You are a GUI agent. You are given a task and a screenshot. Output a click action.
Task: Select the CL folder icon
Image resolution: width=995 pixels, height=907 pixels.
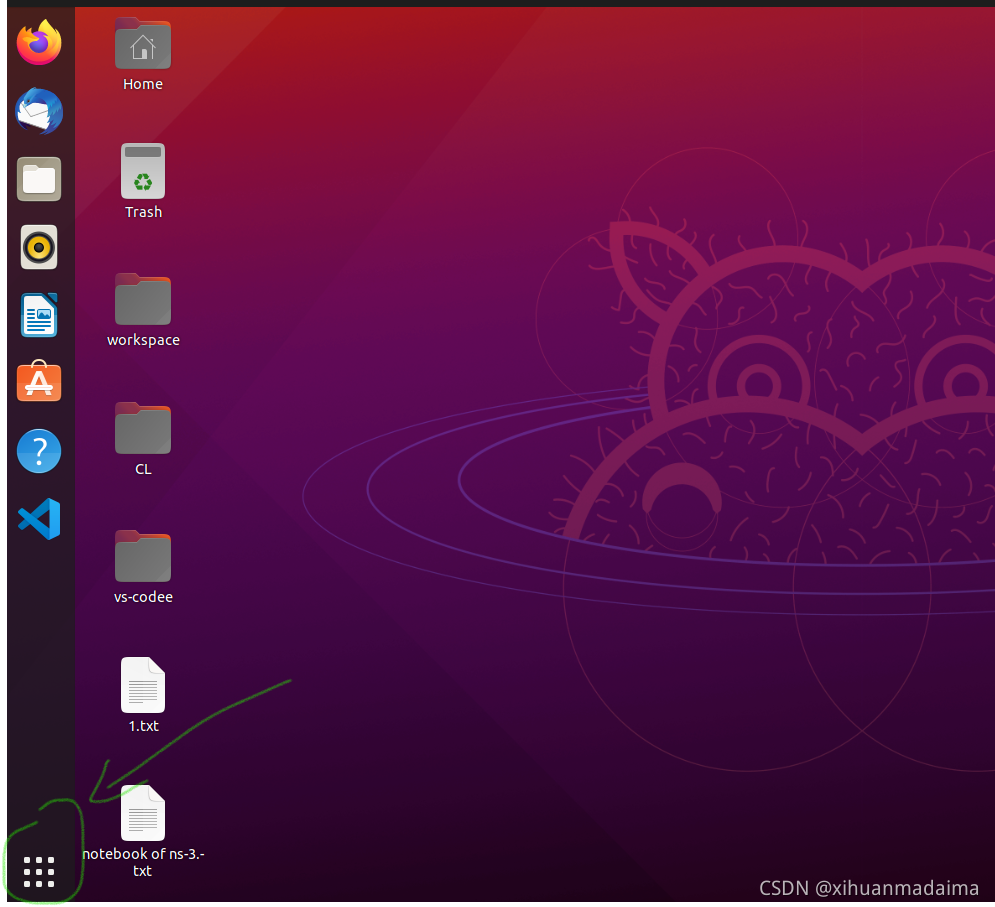[143, 428]
